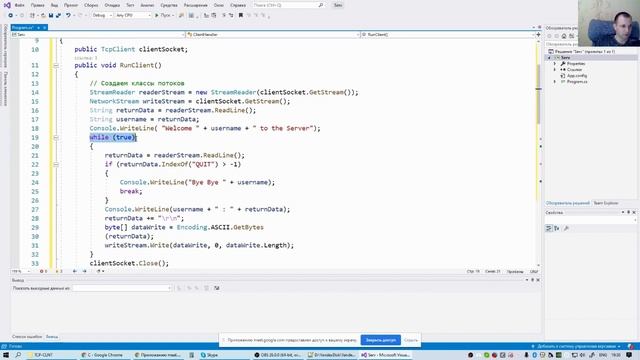Open the Файл menu
This screenshot has width=640, height=360.
coord(20,5)
